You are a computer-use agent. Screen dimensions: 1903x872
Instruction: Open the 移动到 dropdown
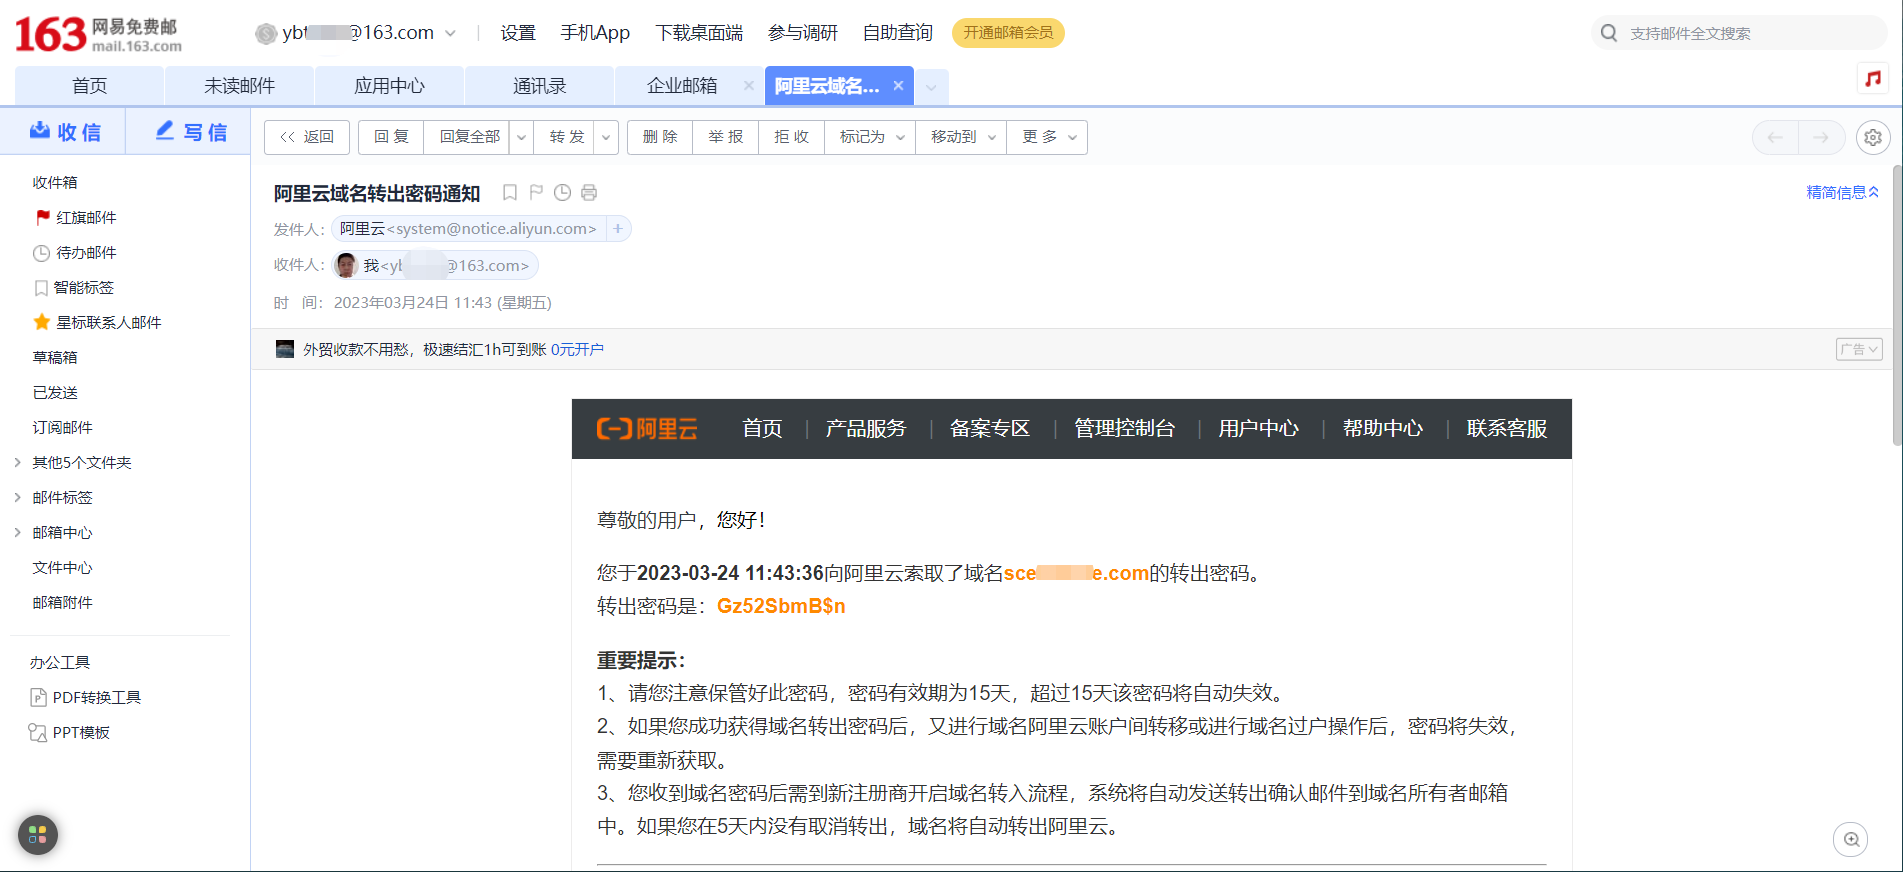pyautogui.click(x=962, y=137)
